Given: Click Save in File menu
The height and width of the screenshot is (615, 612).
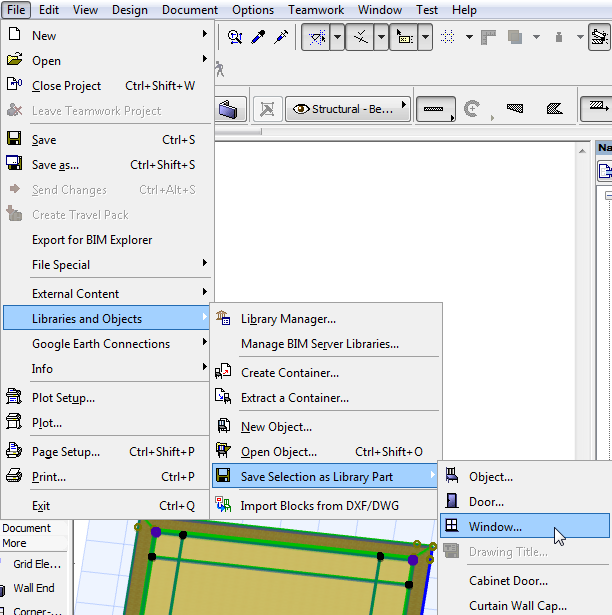Looking at the screenshot, I should pyautogui.click(x=107, y=140).
